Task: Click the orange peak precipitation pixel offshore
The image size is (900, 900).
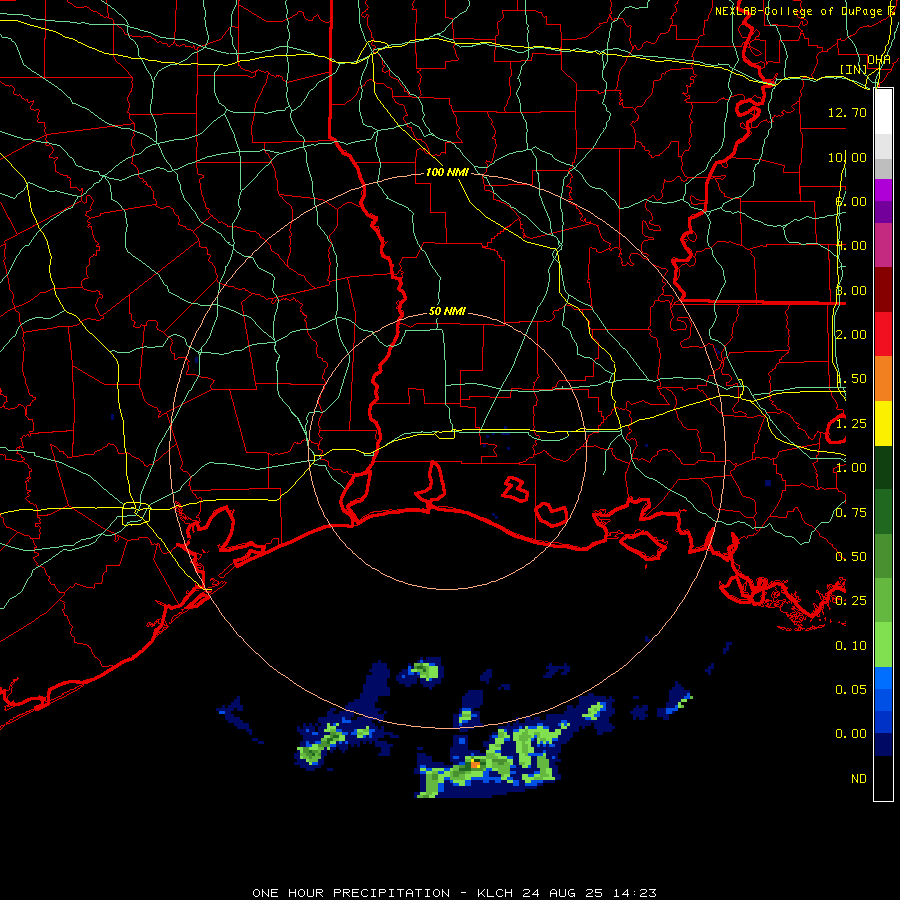Action: [475, 765]
